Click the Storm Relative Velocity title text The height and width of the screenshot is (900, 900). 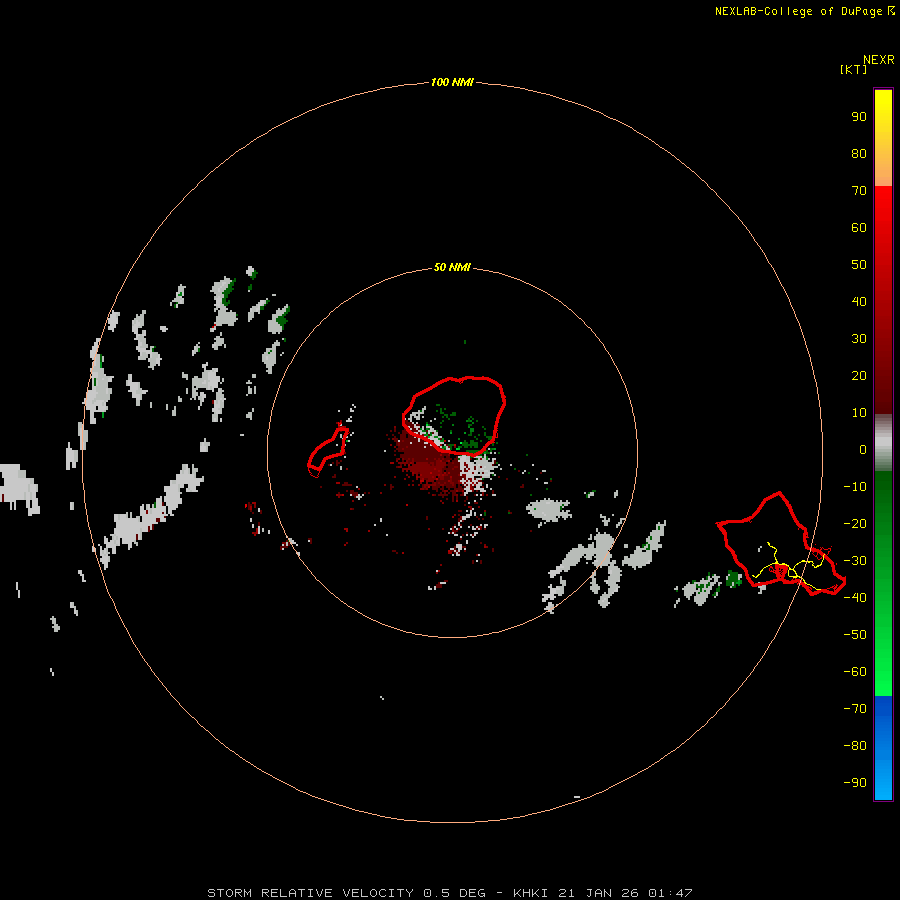310,893
